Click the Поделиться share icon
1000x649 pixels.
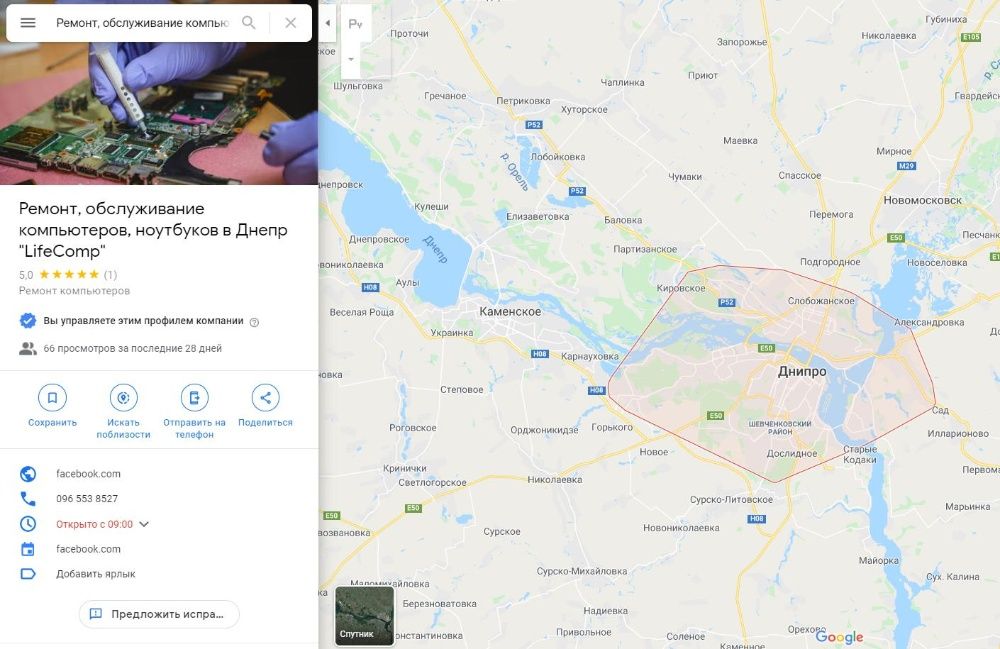(x=265, y=398)
